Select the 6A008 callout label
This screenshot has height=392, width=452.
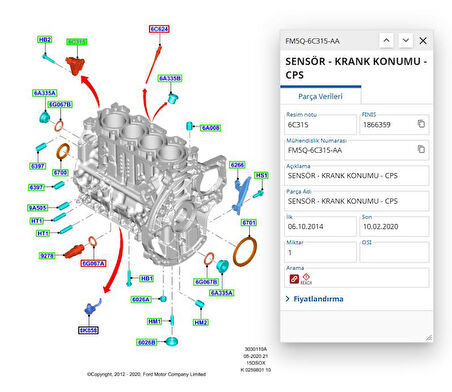(210, 128)
